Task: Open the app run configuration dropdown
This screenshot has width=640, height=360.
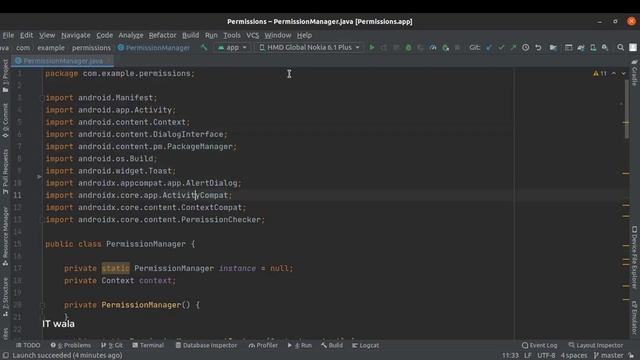Action: click(232, 48)
